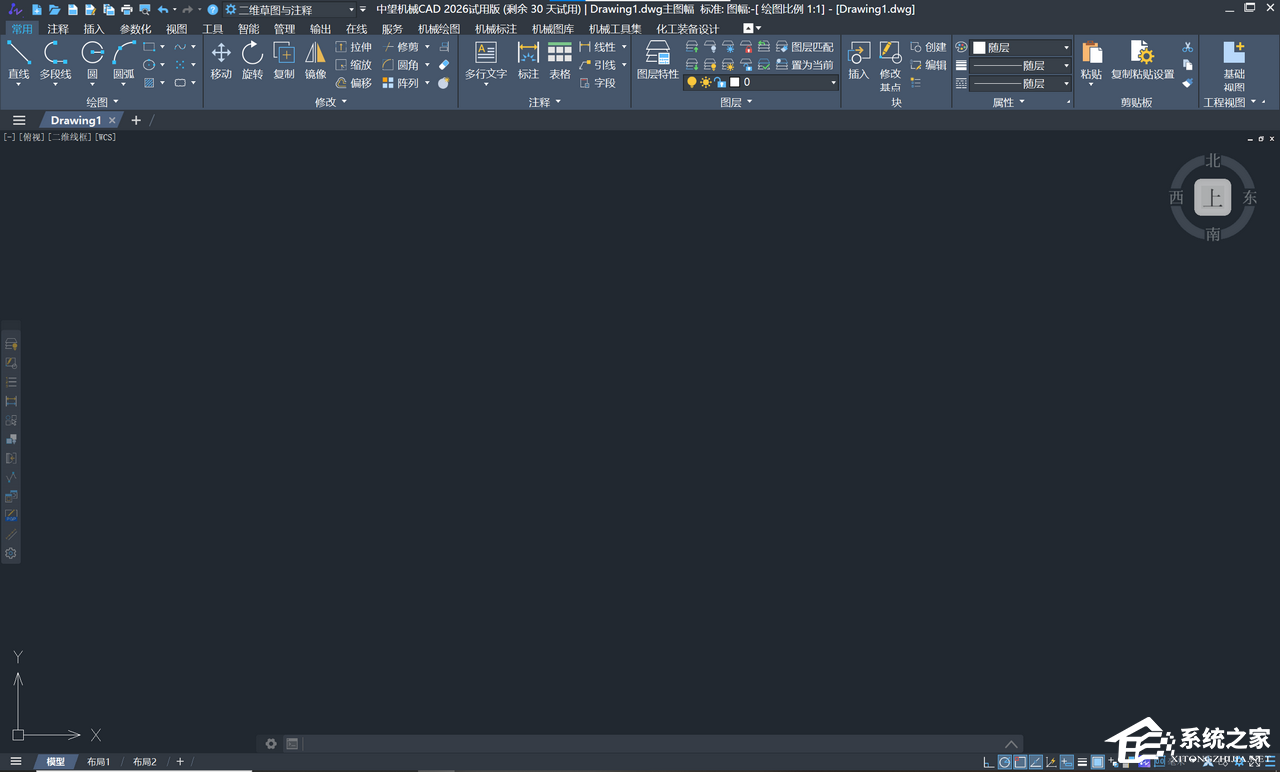
Task: Select the 修剪 trim tool
Action: (x=401, y=47)
